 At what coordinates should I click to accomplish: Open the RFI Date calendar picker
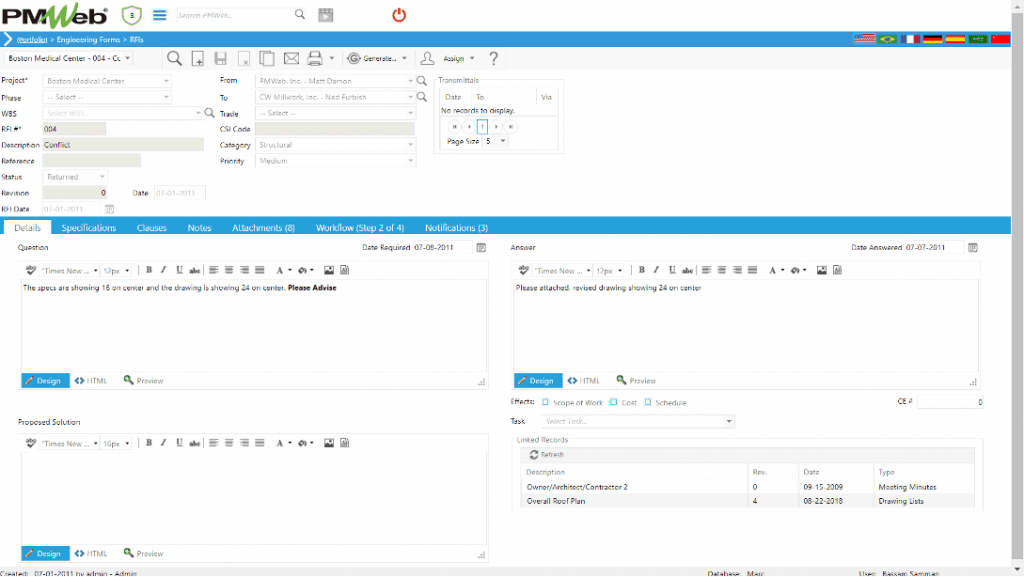click(x=109, y=209)
